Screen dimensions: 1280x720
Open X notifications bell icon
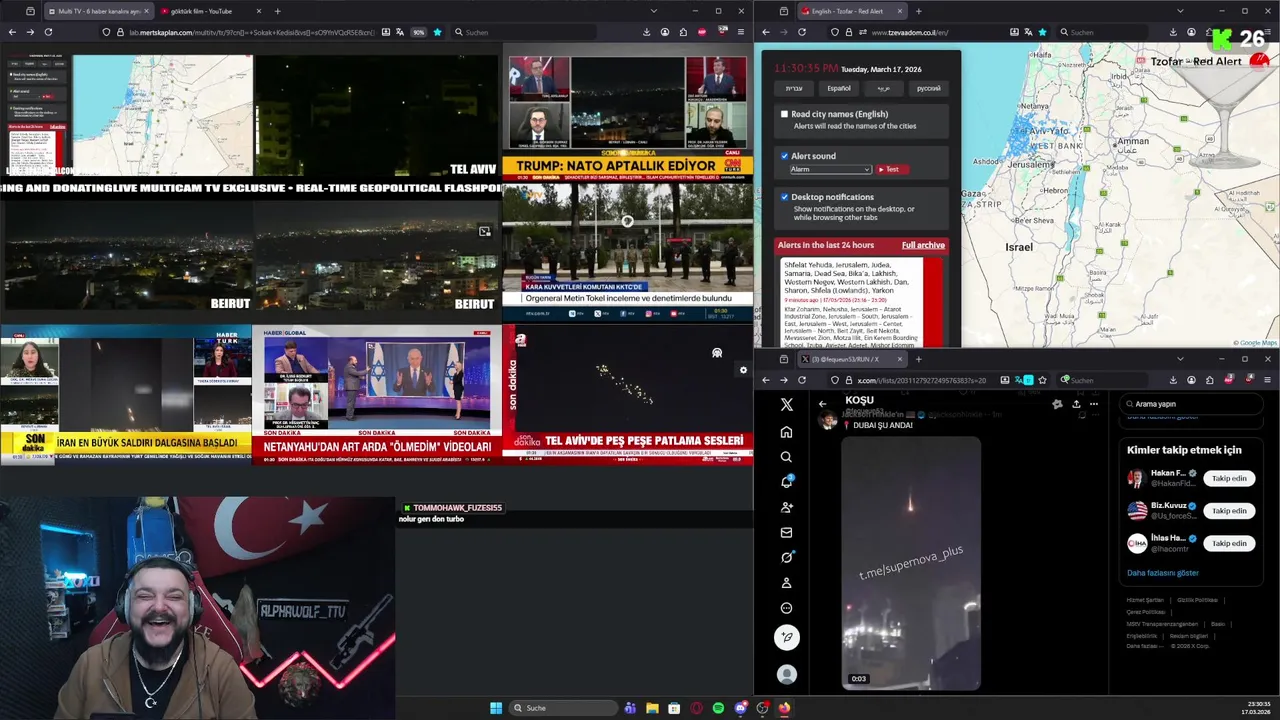point(786,482)
